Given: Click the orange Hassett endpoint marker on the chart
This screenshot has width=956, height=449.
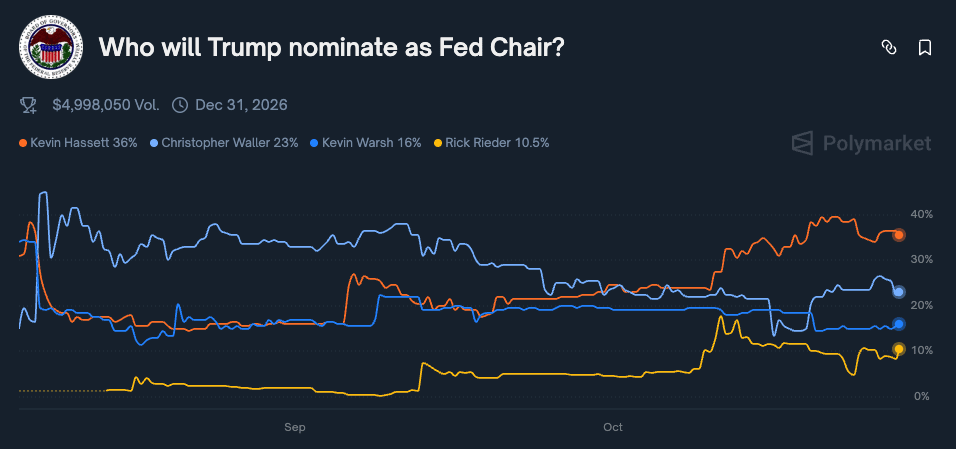Looking at the screenshot, I should click(899, 235).
